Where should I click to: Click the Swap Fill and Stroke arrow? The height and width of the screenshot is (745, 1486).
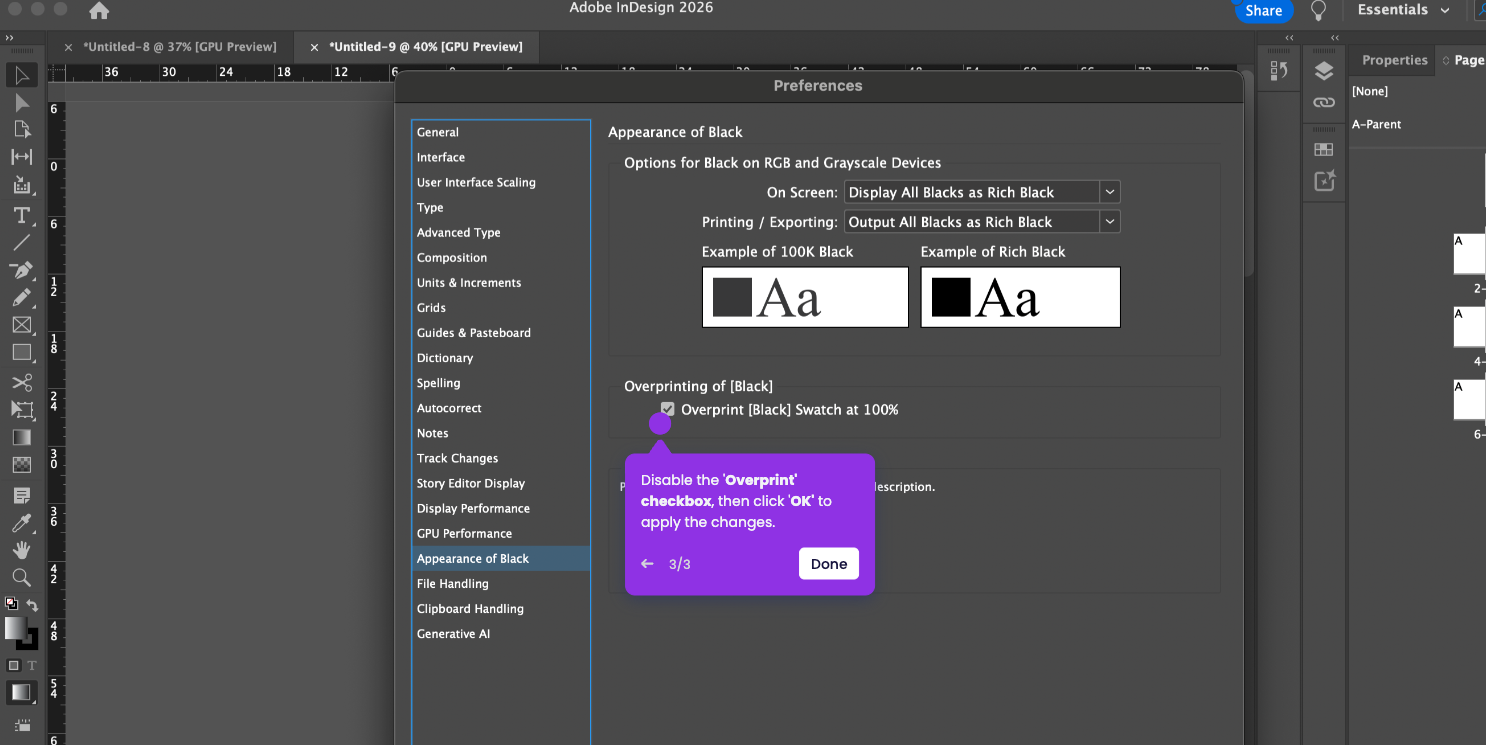click(x=32, y=605)
